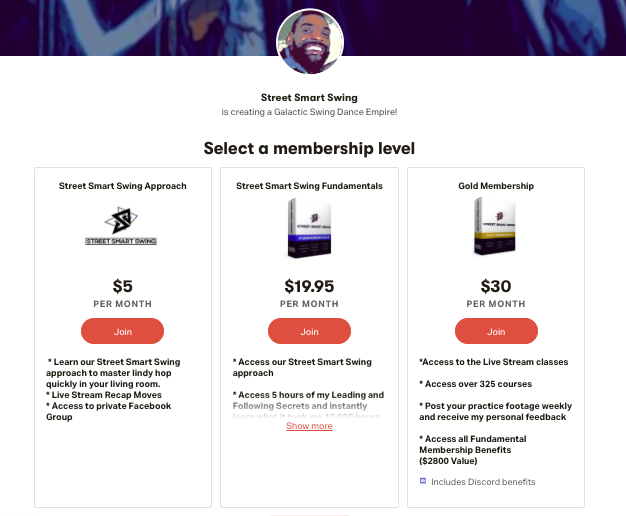Click the Street Smart Swing Approach logo image
626x516 pixels.
(123, 227)
